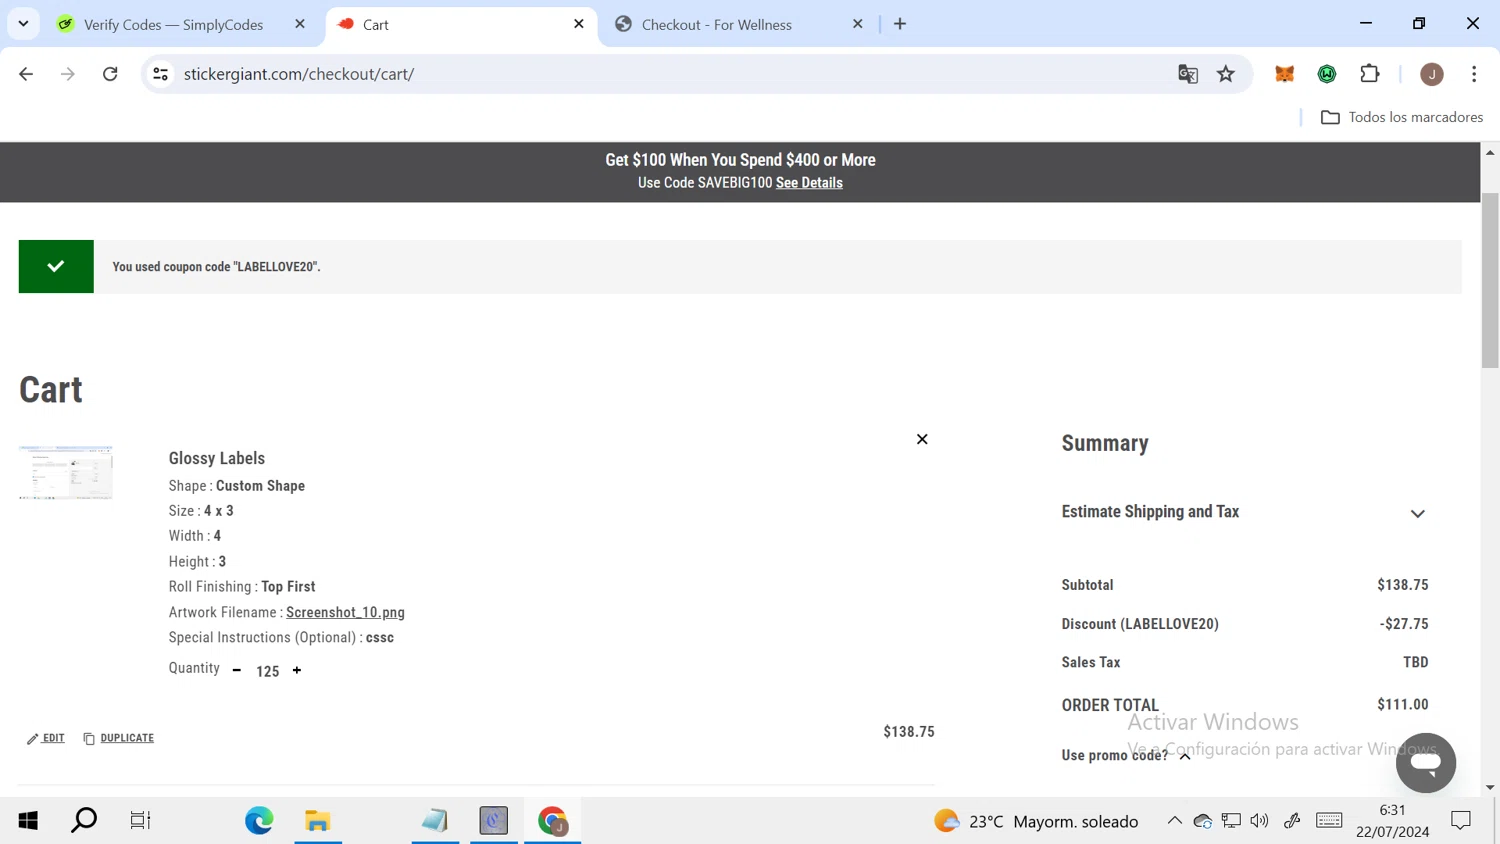Select the Cart browser tab
This screenshot has width=1500, height=844.
461,24
